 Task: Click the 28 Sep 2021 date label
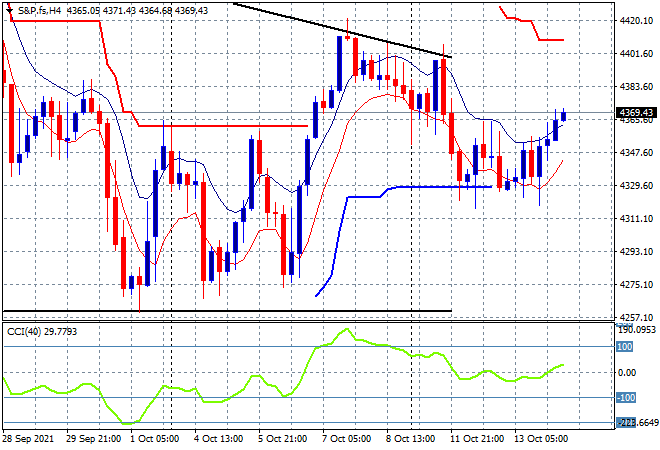(29, 439)
